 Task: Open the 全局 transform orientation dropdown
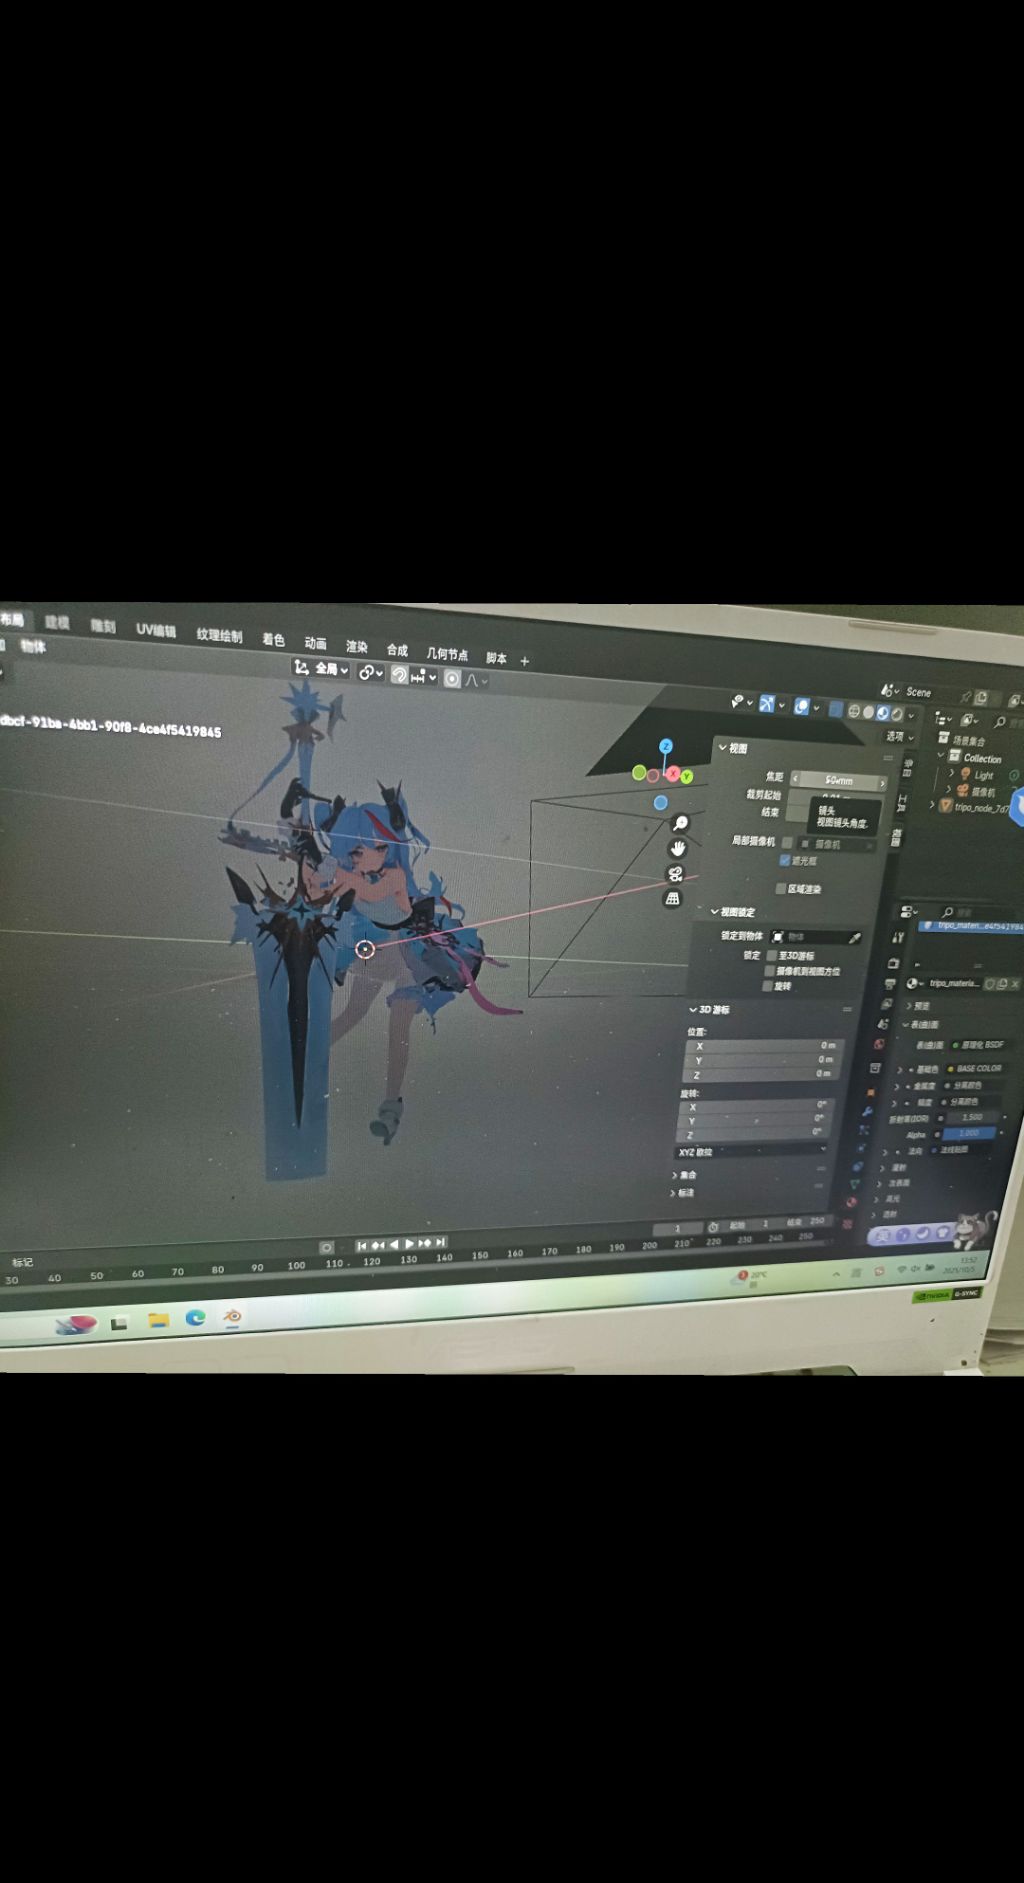pyautogui.click(x=320, y=668)
